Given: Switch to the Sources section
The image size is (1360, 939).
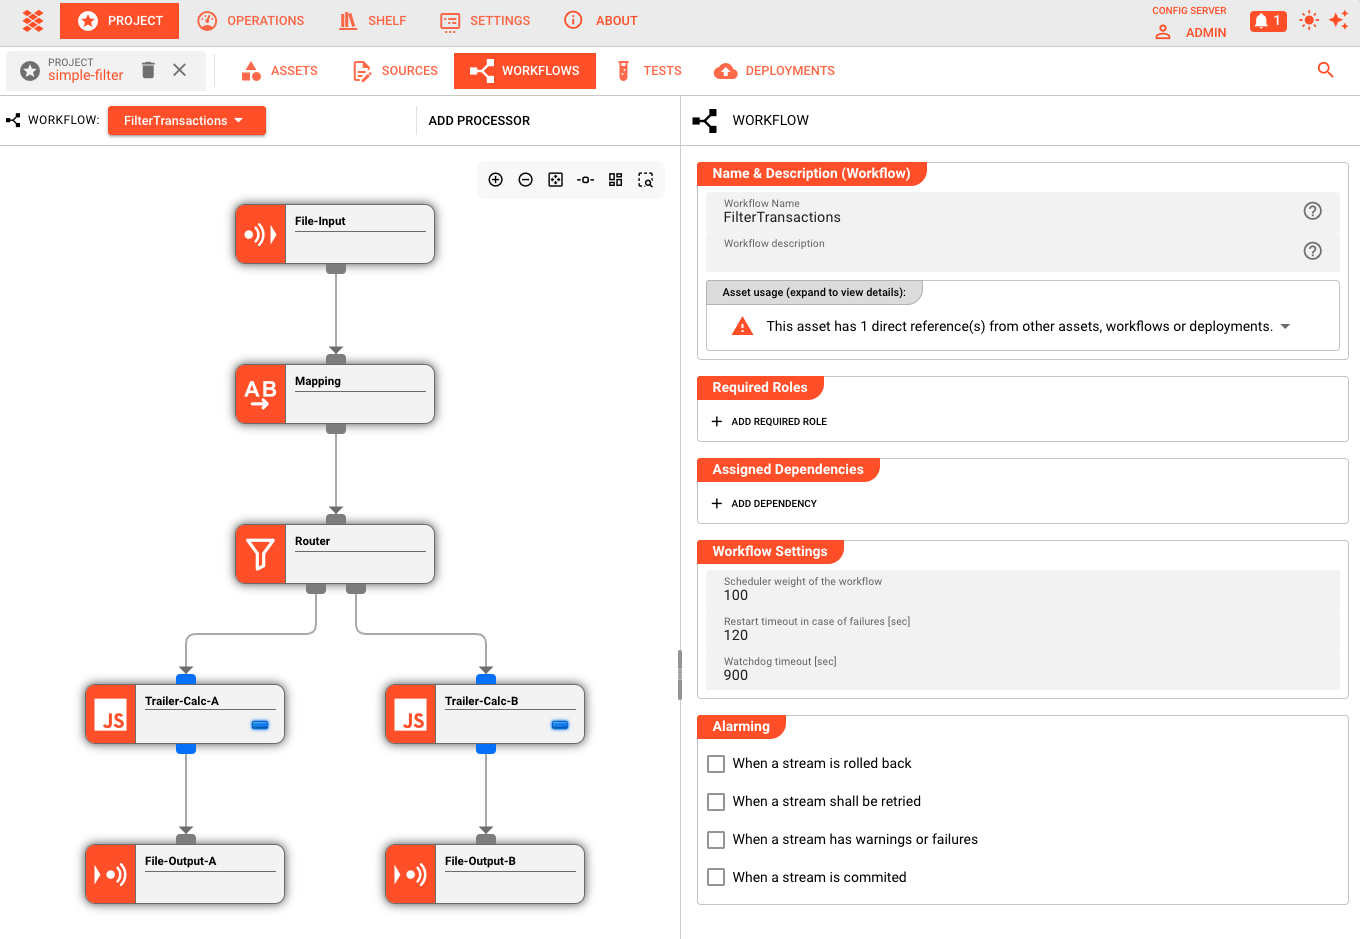Looking at the screenshot, I should [395, 71].
